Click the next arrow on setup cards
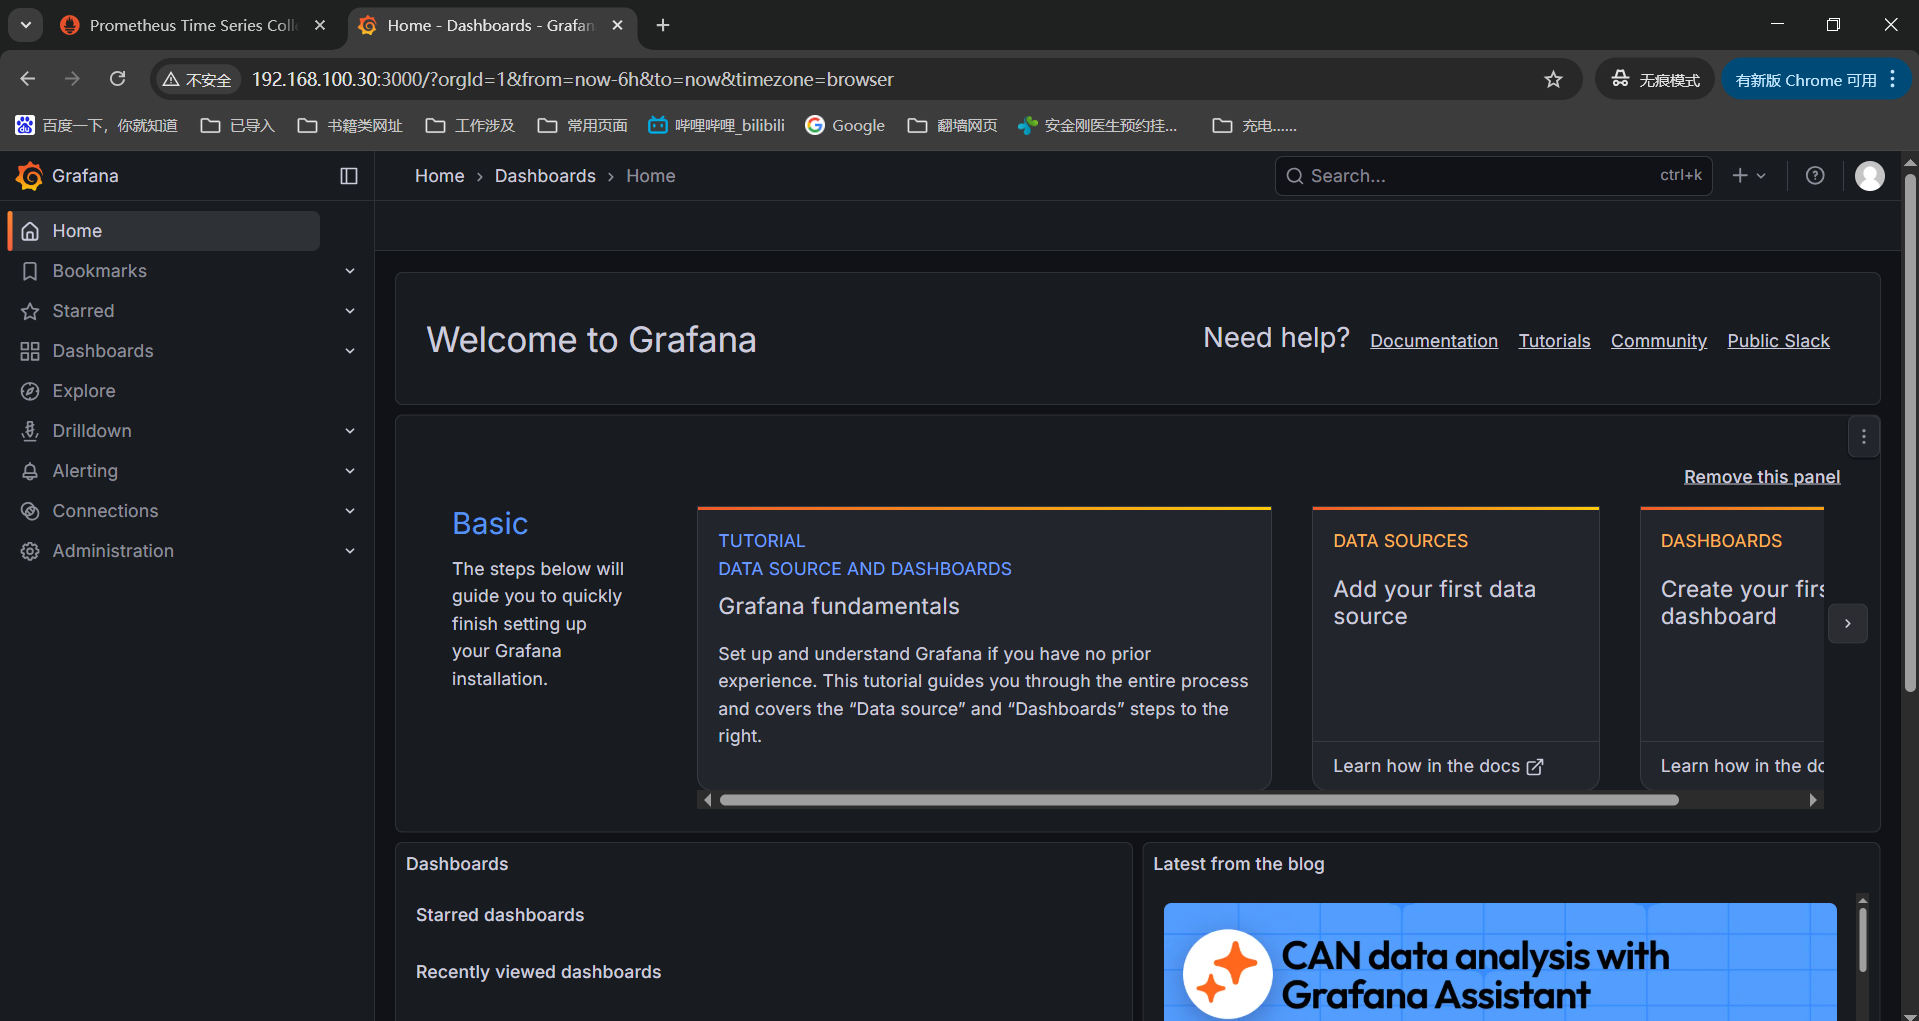Viewport: 1919px width, 1021px height. (1847, 623)
